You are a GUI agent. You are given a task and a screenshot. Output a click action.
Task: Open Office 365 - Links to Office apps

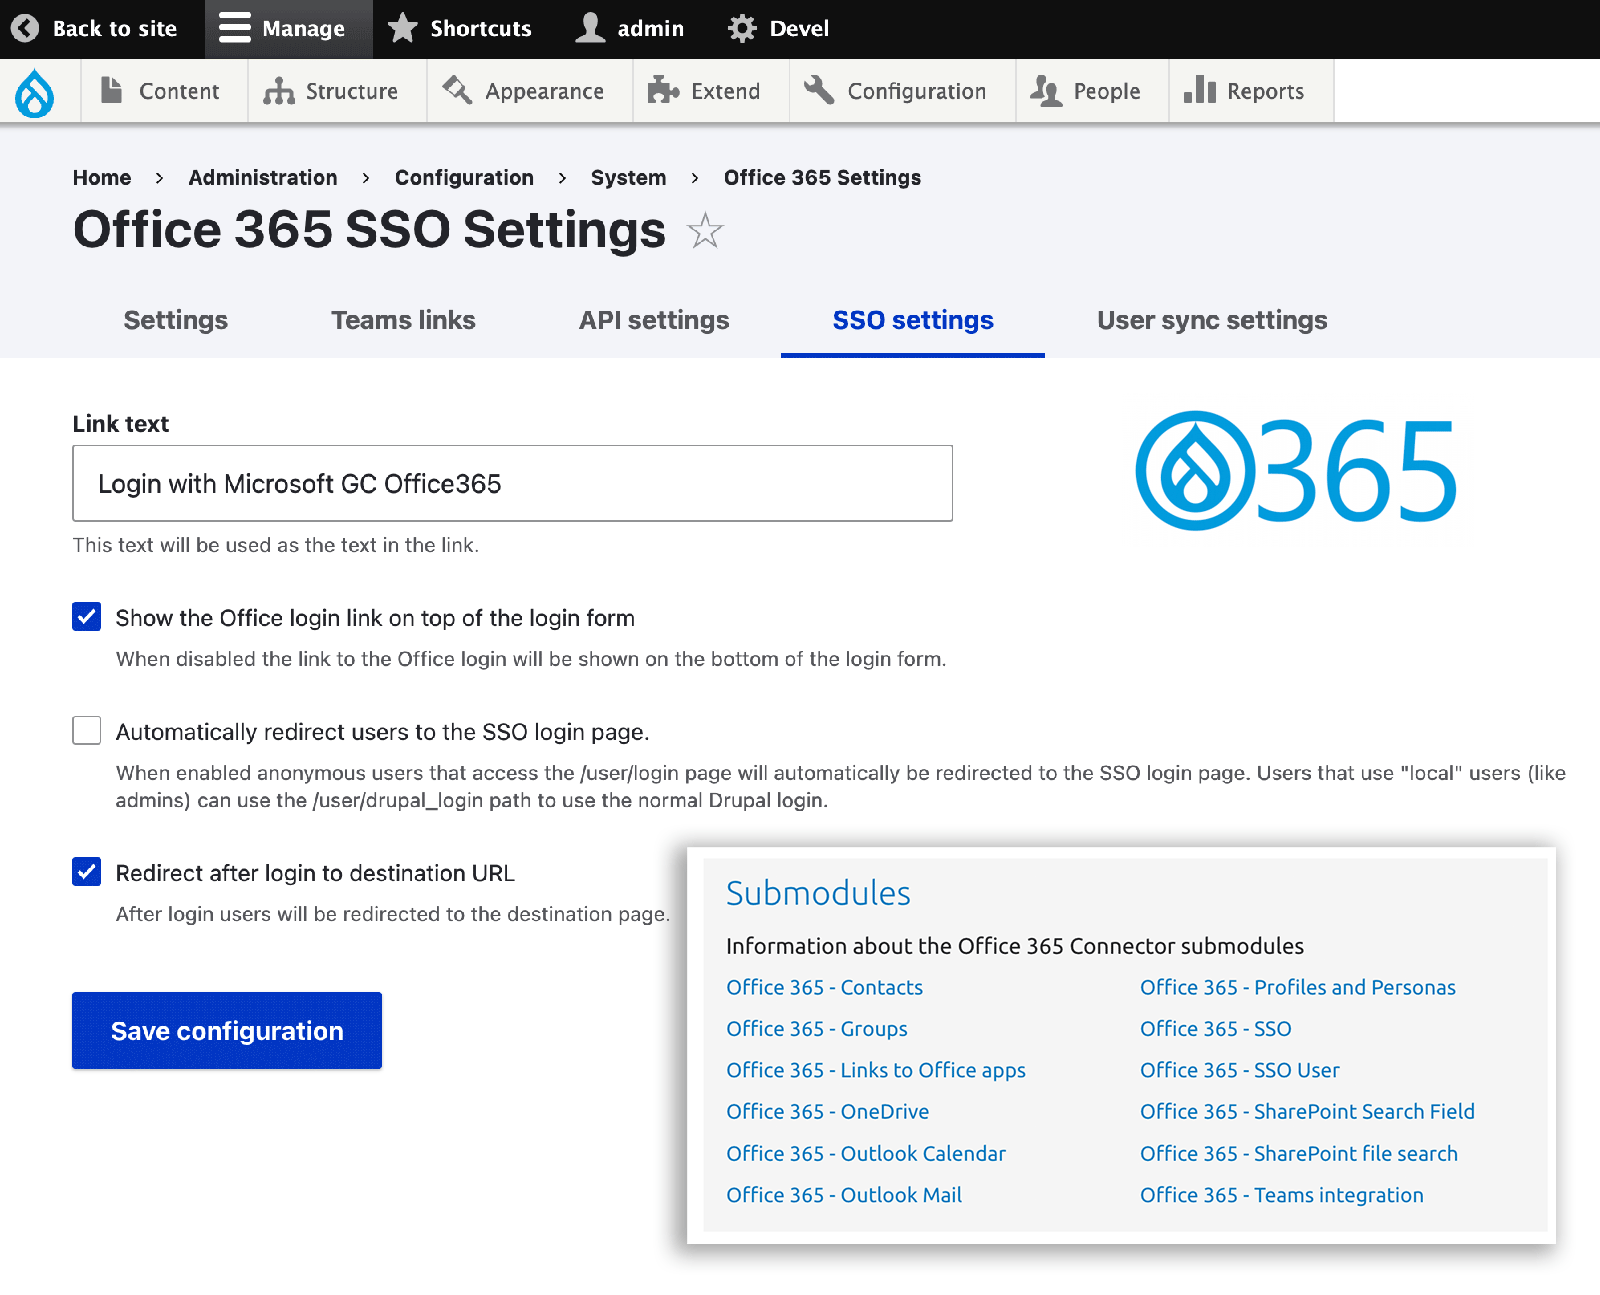876,1070
